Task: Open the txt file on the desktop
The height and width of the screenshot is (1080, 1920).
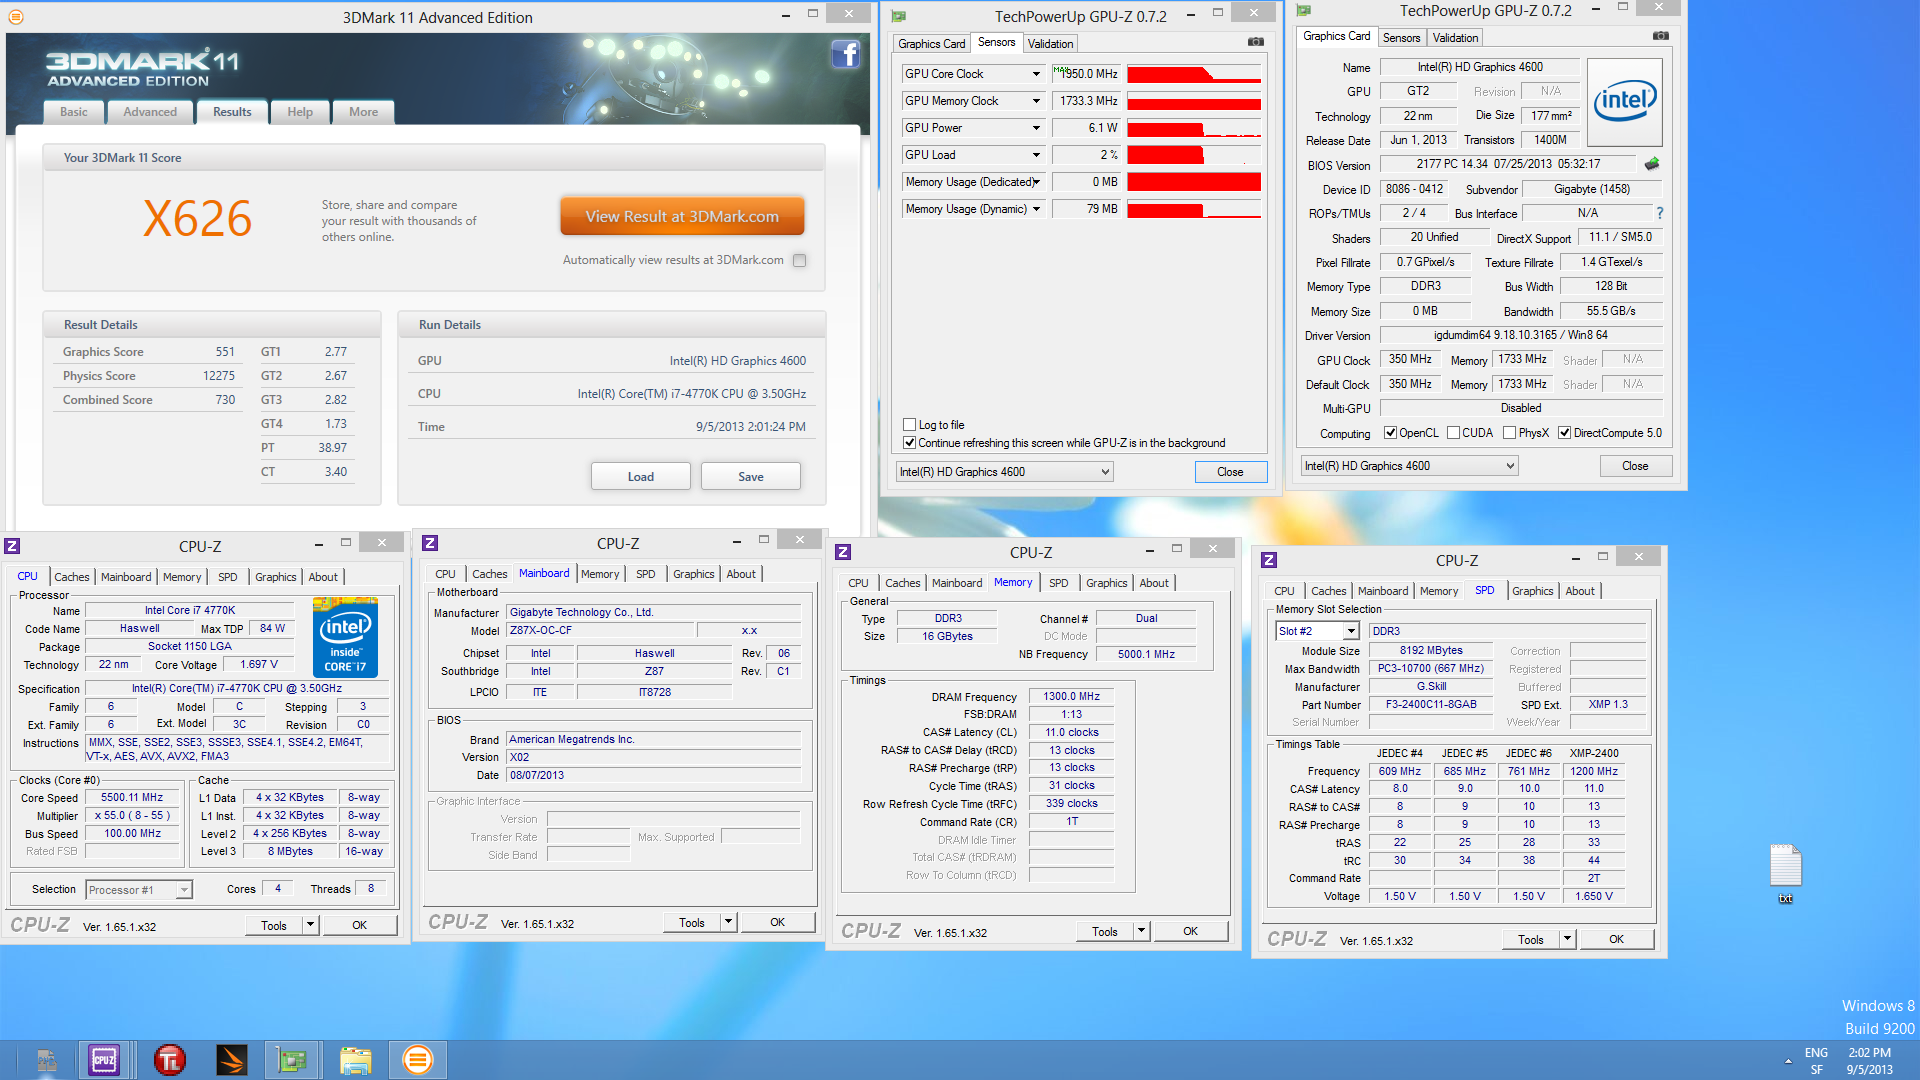Action: click(x=1786, y=873)
